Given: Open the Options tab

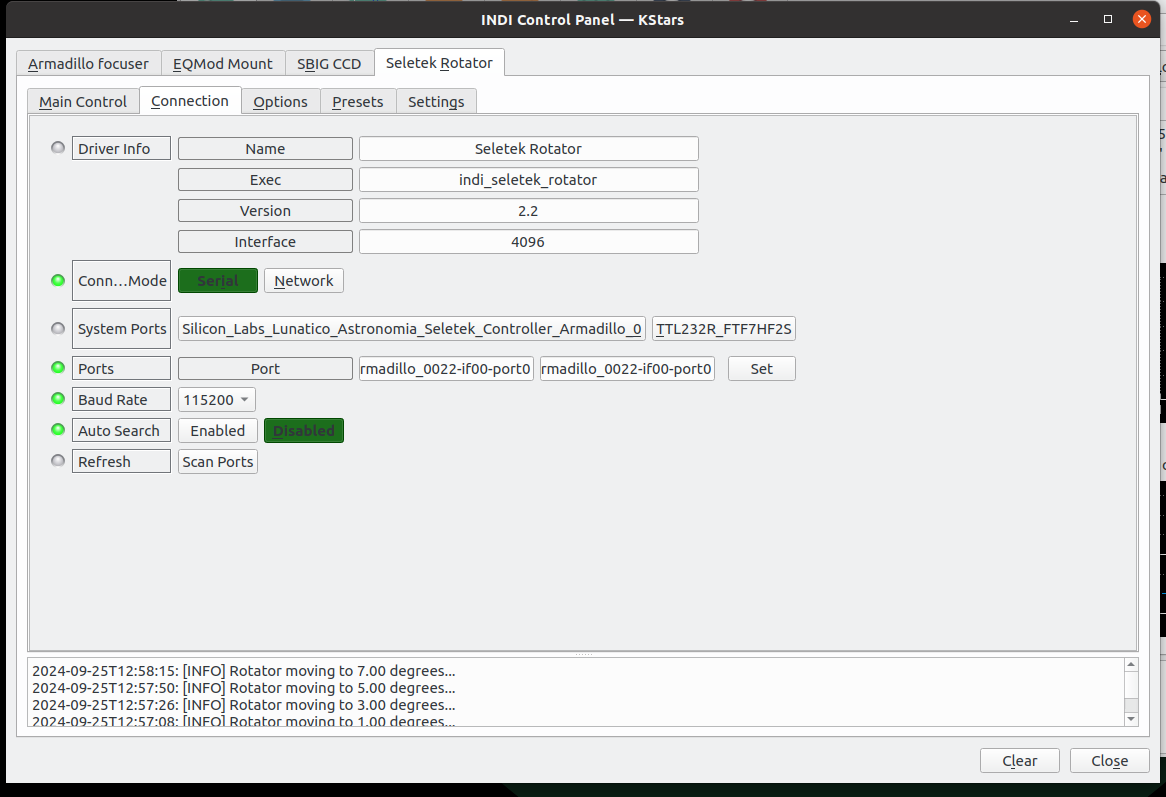Looking at the screenshot, I should click(280, 101).
